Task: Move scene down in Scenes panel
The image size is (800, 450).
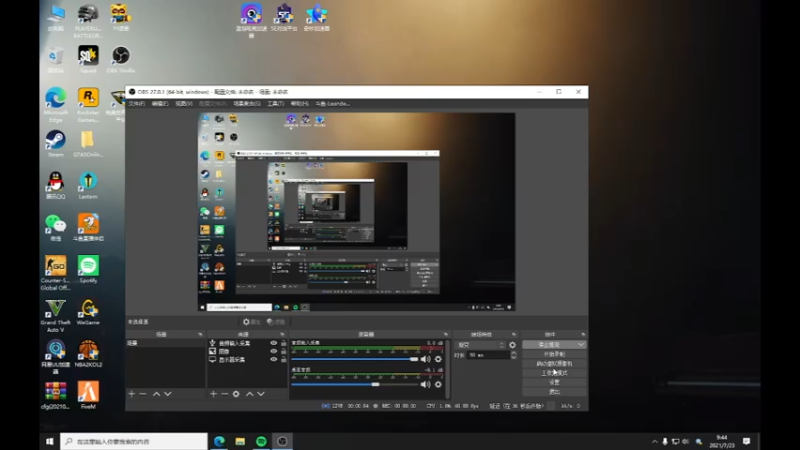Action: [x=168, y=394]
